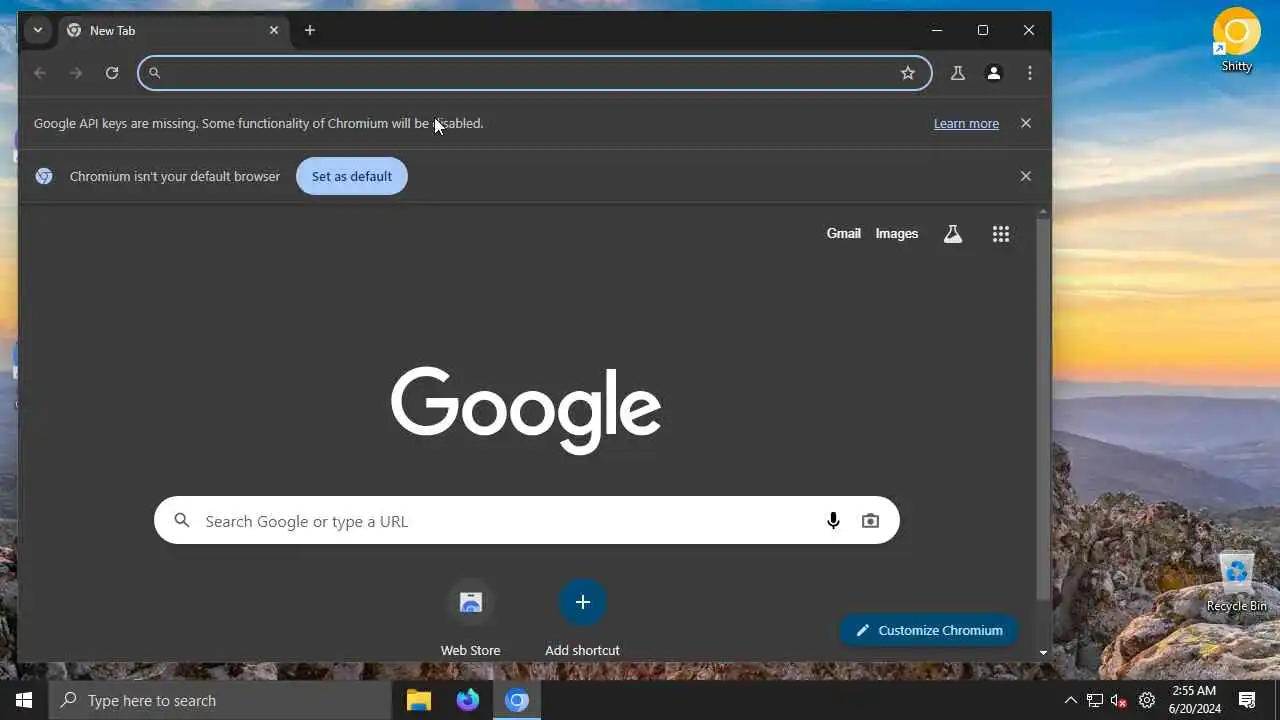Start voice search with microphone icon
This screenshot has width=1280, height=720.
click(833, 521)
